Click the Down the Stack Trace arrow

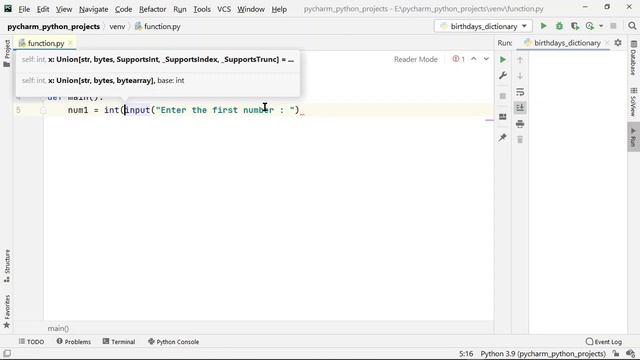(520, 76)
